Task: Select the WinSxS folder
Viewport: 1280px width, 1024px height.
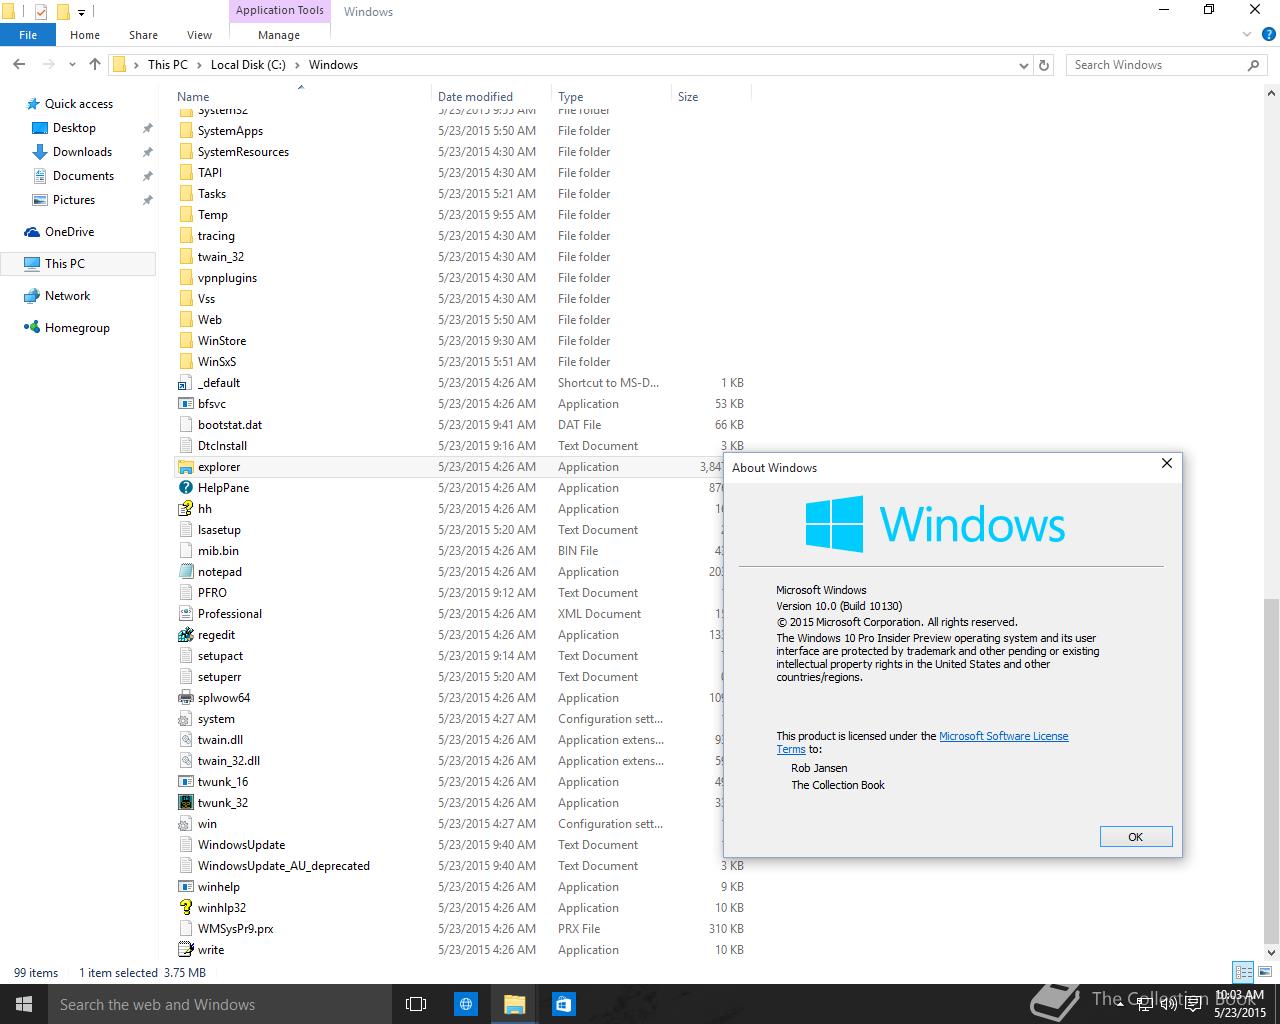Action: 217,362
